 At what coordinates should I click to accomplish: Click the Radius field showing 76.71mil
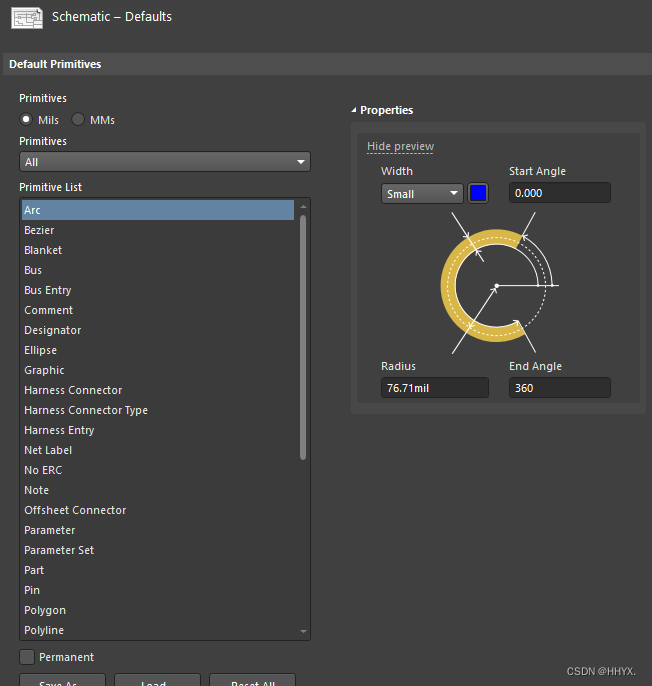point(435,388)
